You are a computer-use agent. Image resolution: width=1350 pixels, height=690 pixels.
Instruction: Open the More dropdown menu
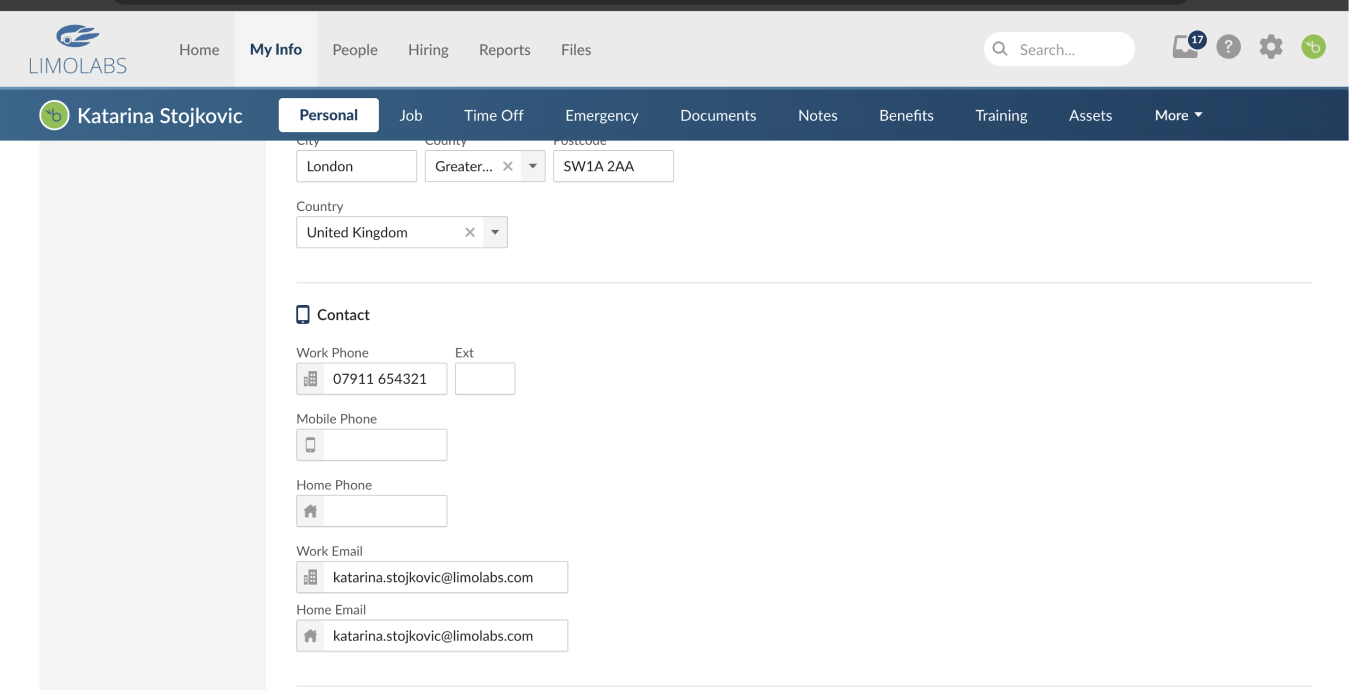tap(1178, 115)
